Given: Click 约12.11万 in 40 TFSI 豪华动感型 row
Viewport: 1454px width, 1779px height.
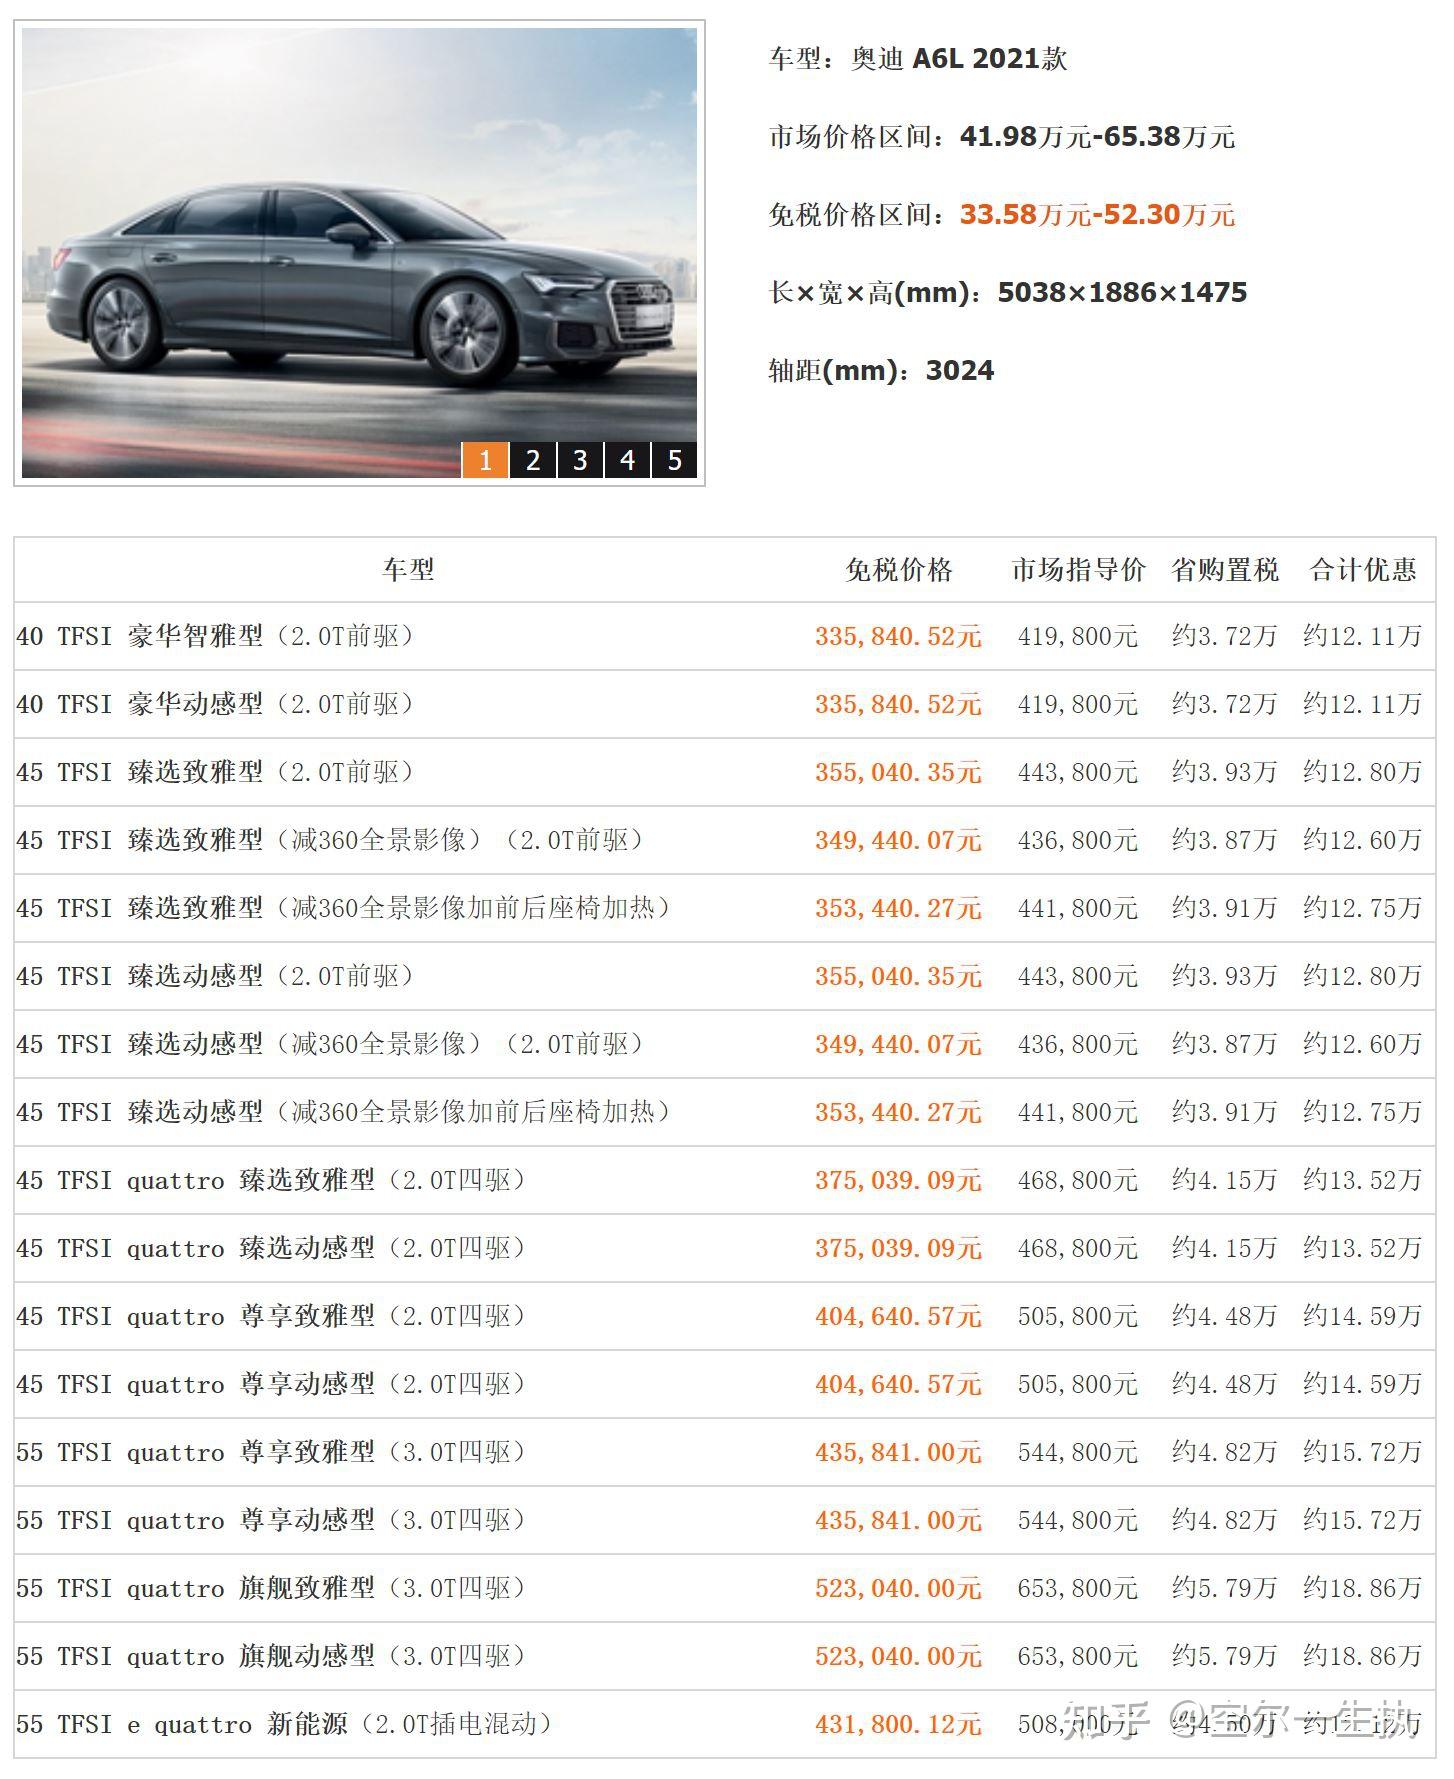Looking at the screenshot, I should coord(1363,704).
